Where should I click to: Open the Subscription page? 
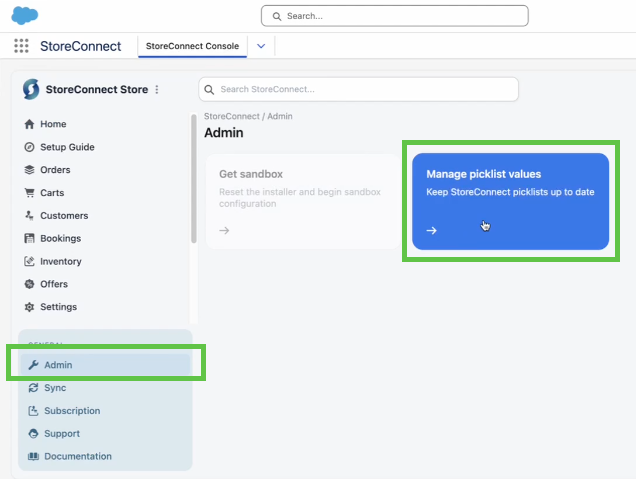(x=72, y=411)
